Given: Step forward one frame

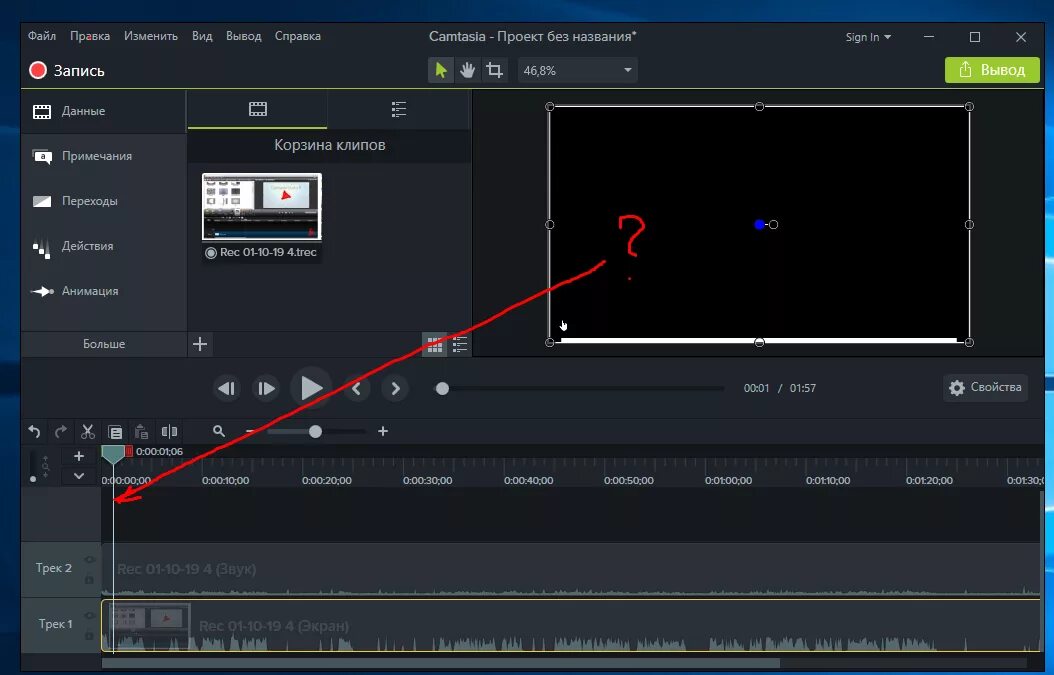Looking at the screenshot, I should [266, 389].
